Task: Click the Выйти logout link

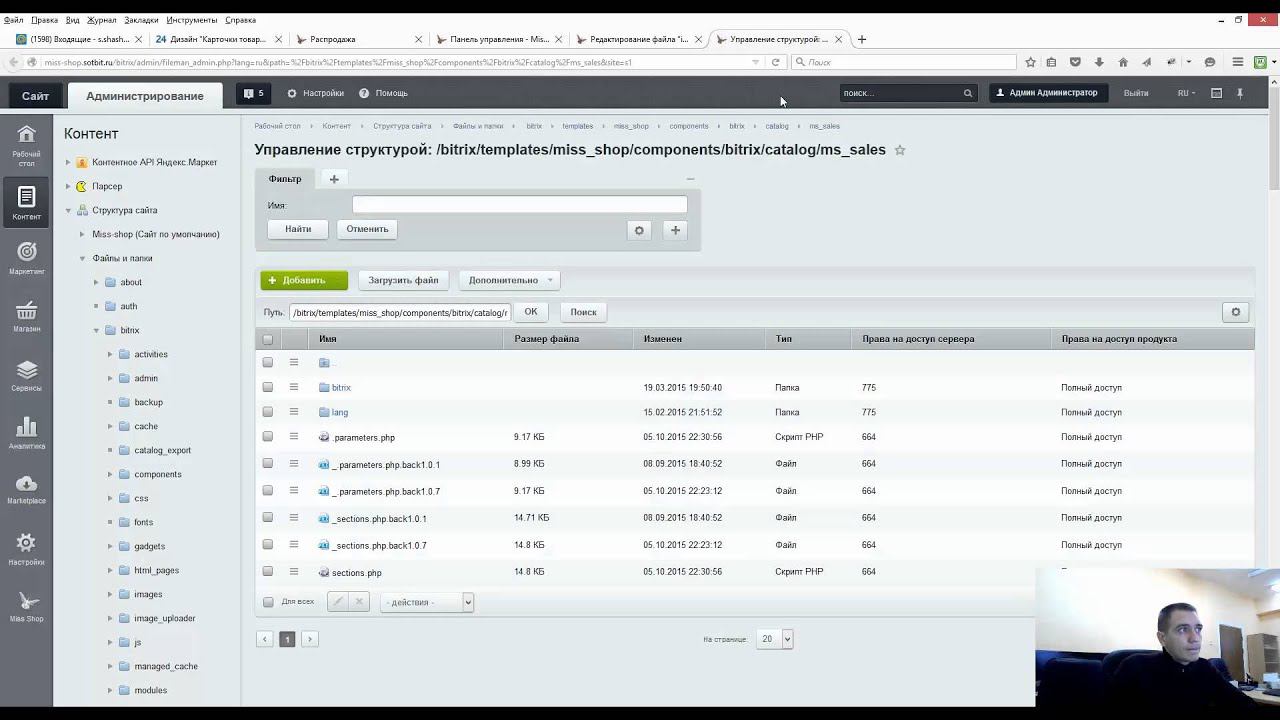Action: [x=1136, y=93]
